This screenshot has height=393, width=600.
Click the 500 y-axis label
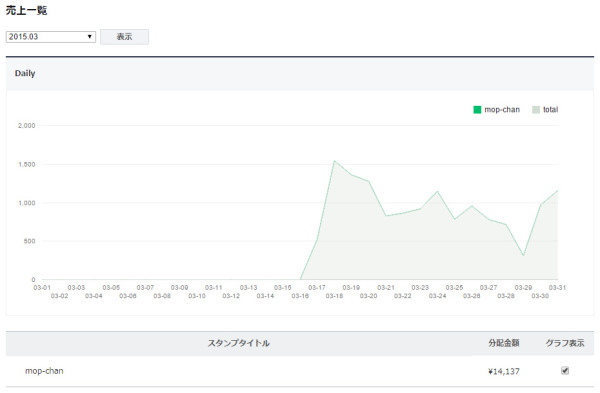[x=29, y=241]
